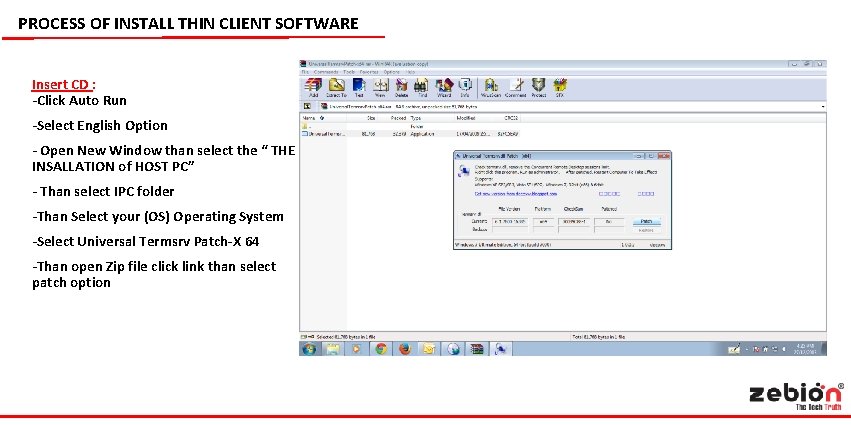Open the Universal Termsrv Patch taskbar icon
Screen dimensions: 851x425
[500, 349]
